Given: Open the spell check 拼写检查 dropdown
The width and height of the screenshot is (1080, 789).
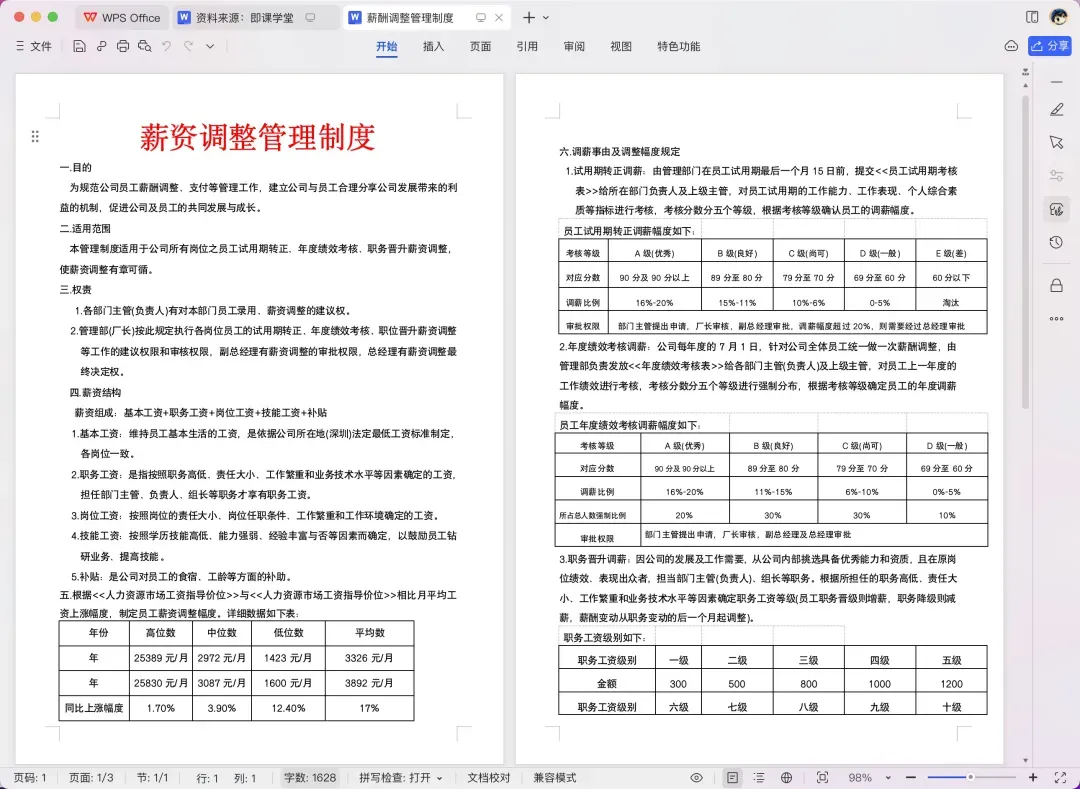Looking at the screenshot, I should pos(400,778).
